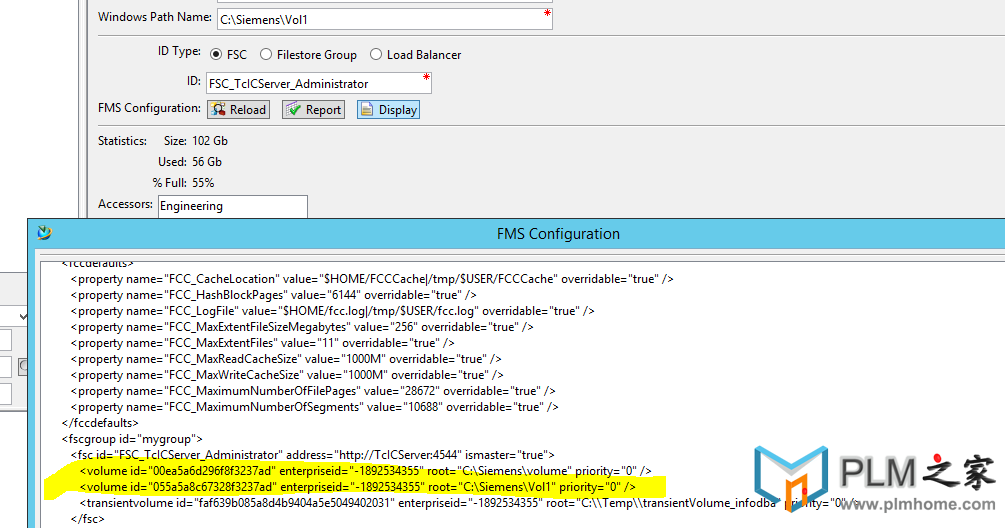Click the FCC_MaxExtentFiles property line
Image resolution: width=1005 pixels, height=528 pixels.
click(263, 343)
